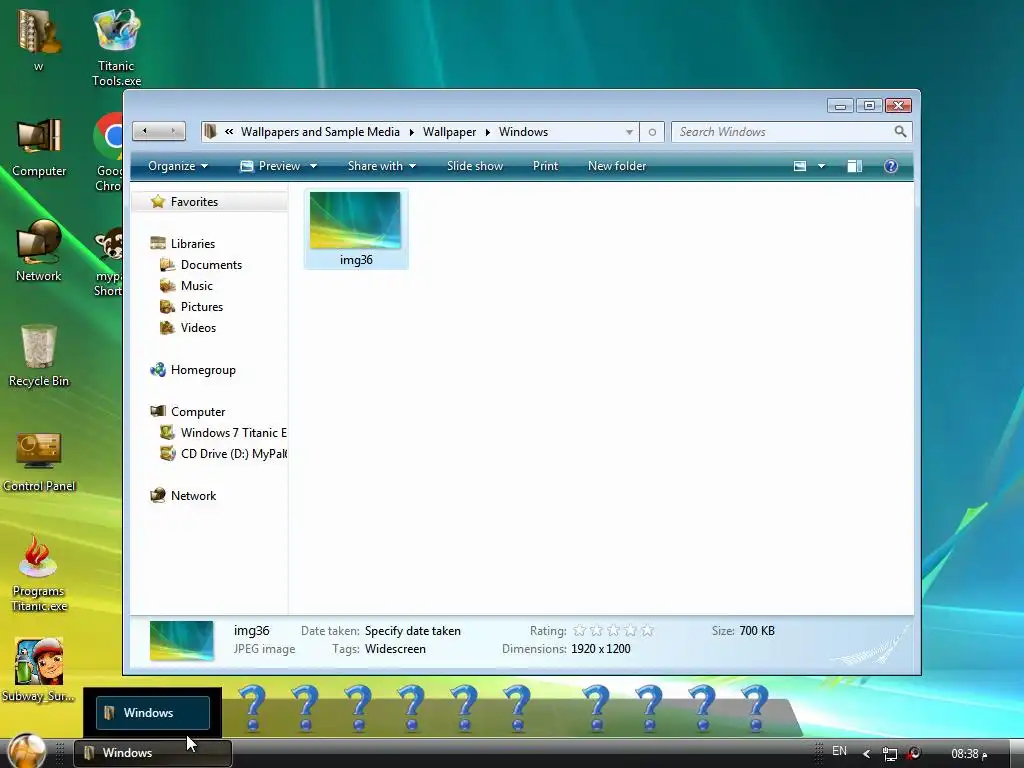
Task: Click the search magnifier icon
Action: point(900,131)
